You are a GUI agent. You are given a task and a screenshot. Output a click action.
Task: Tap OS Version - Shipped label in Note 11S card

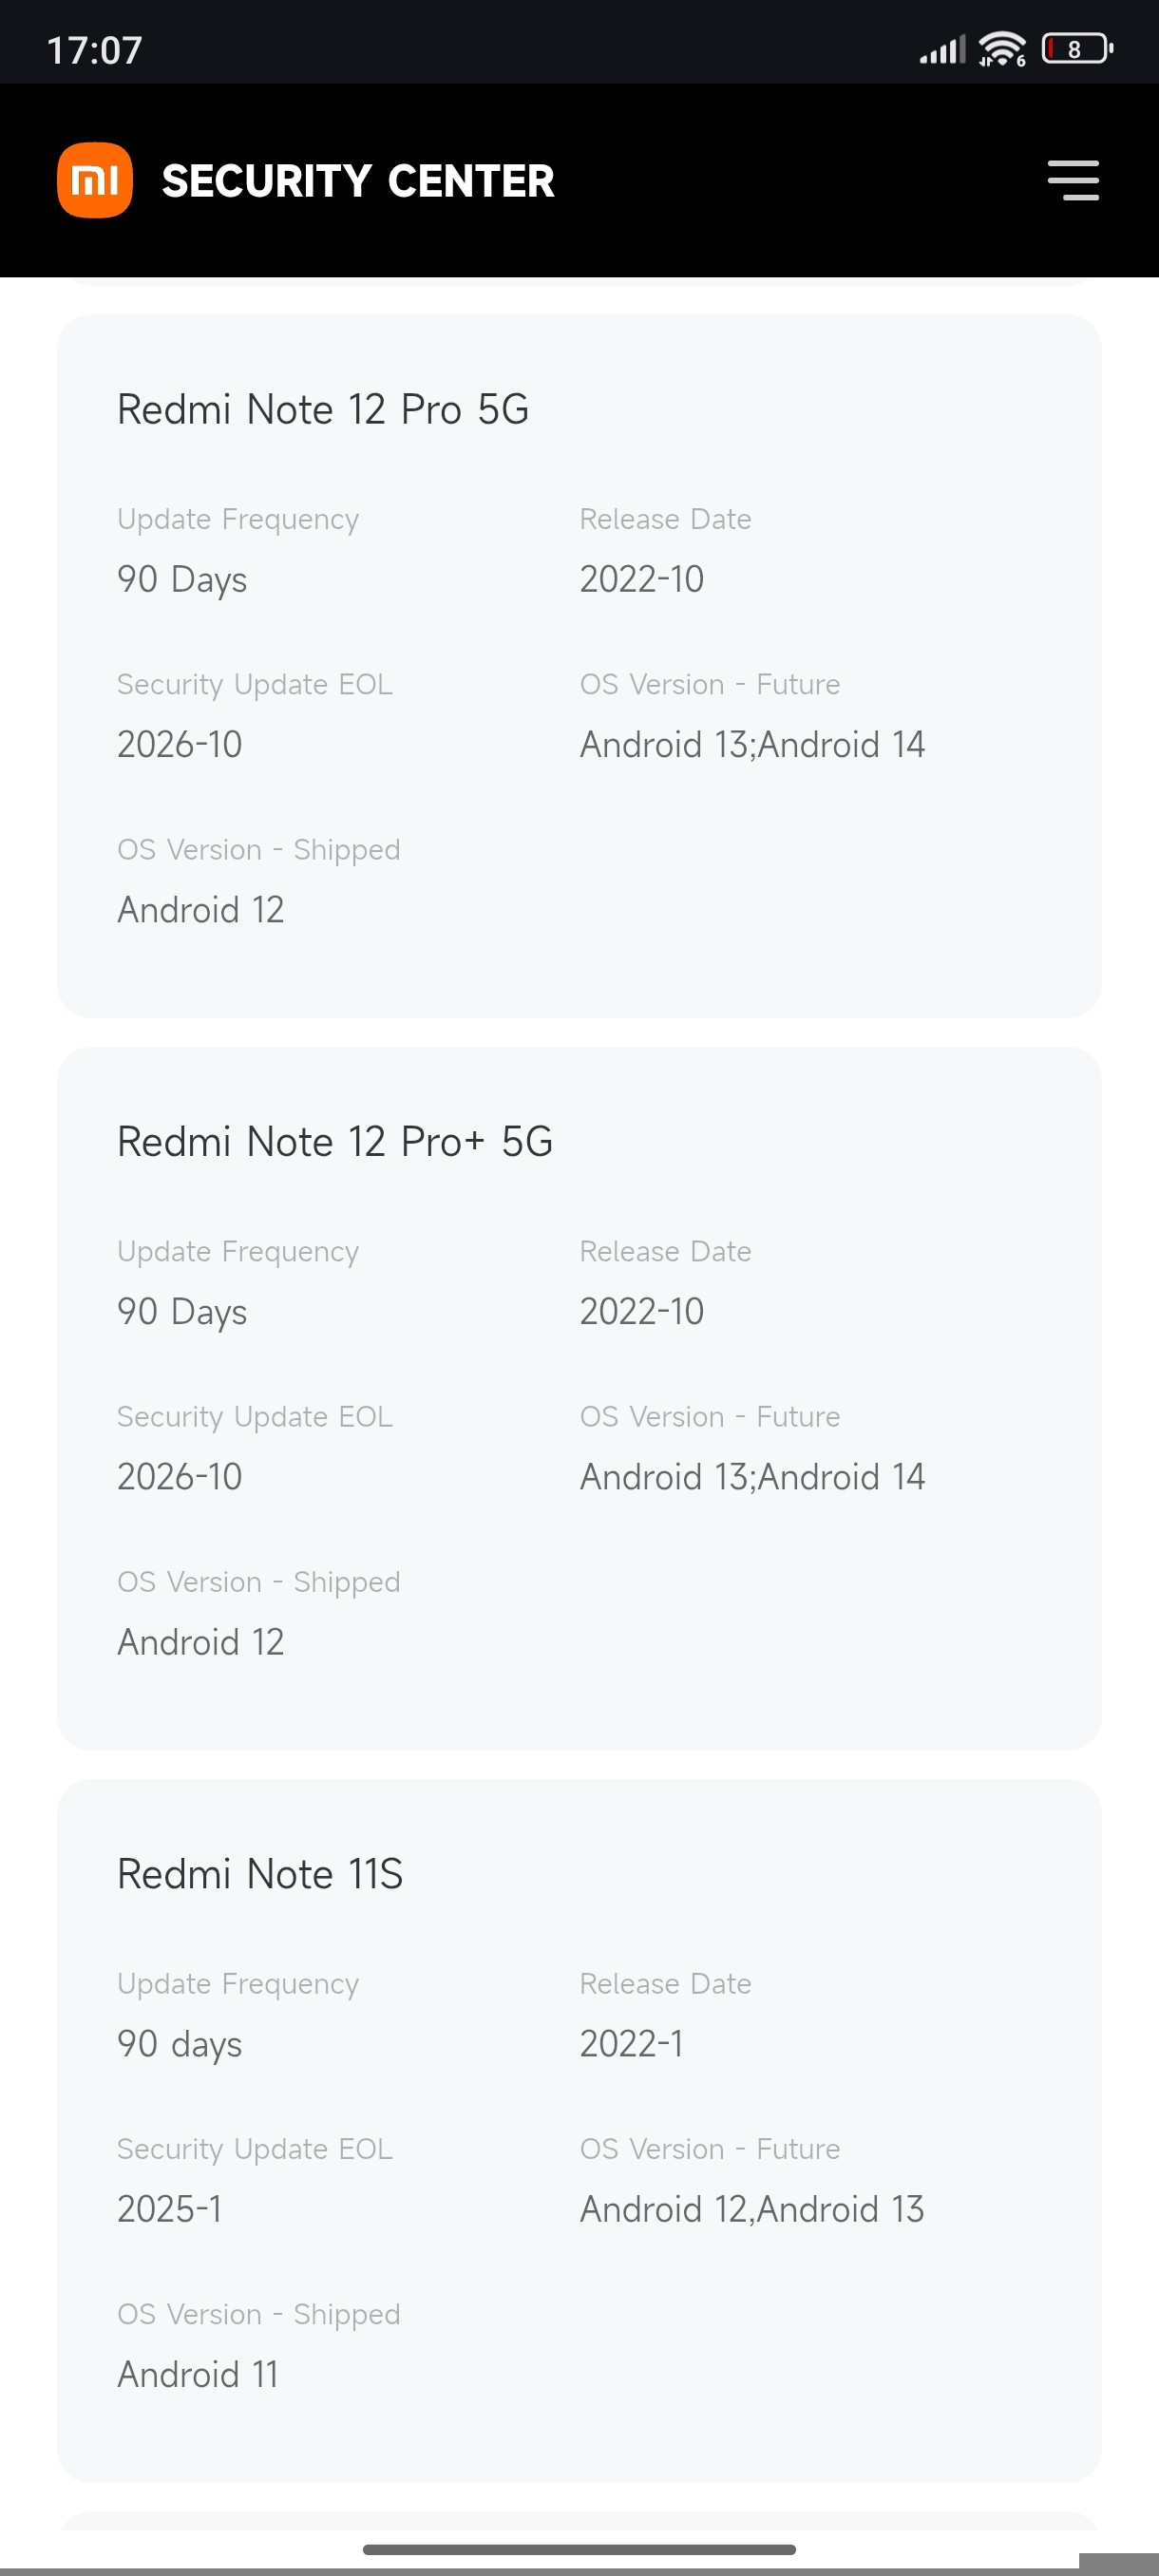coord(258,2313)
